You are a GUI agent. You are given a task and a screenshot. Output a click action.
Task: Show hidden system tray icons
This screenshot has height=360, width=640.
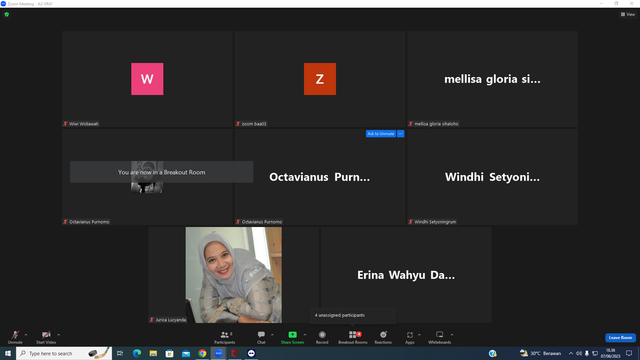point(571,353)
